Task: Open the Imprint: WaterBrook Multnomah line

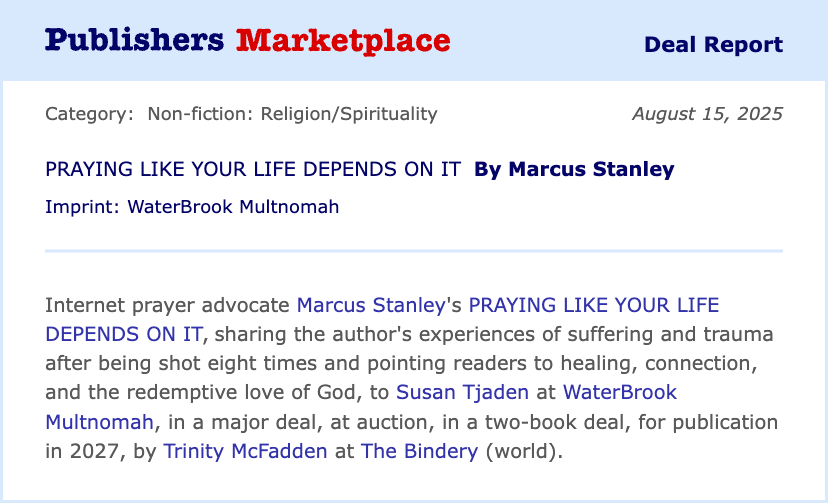Action: [192, 207]
